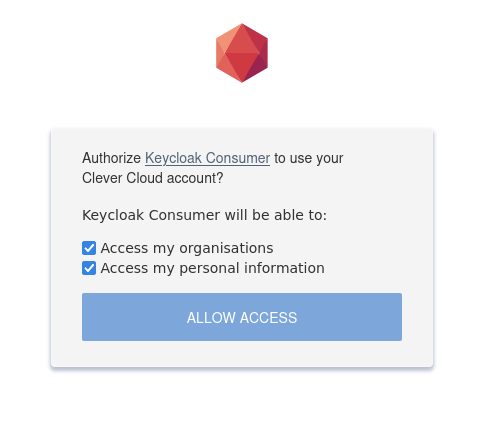Select the 'Keycloak Consumer will be able to:' text
The image size is (483, 432).
[x=204, y=215]
